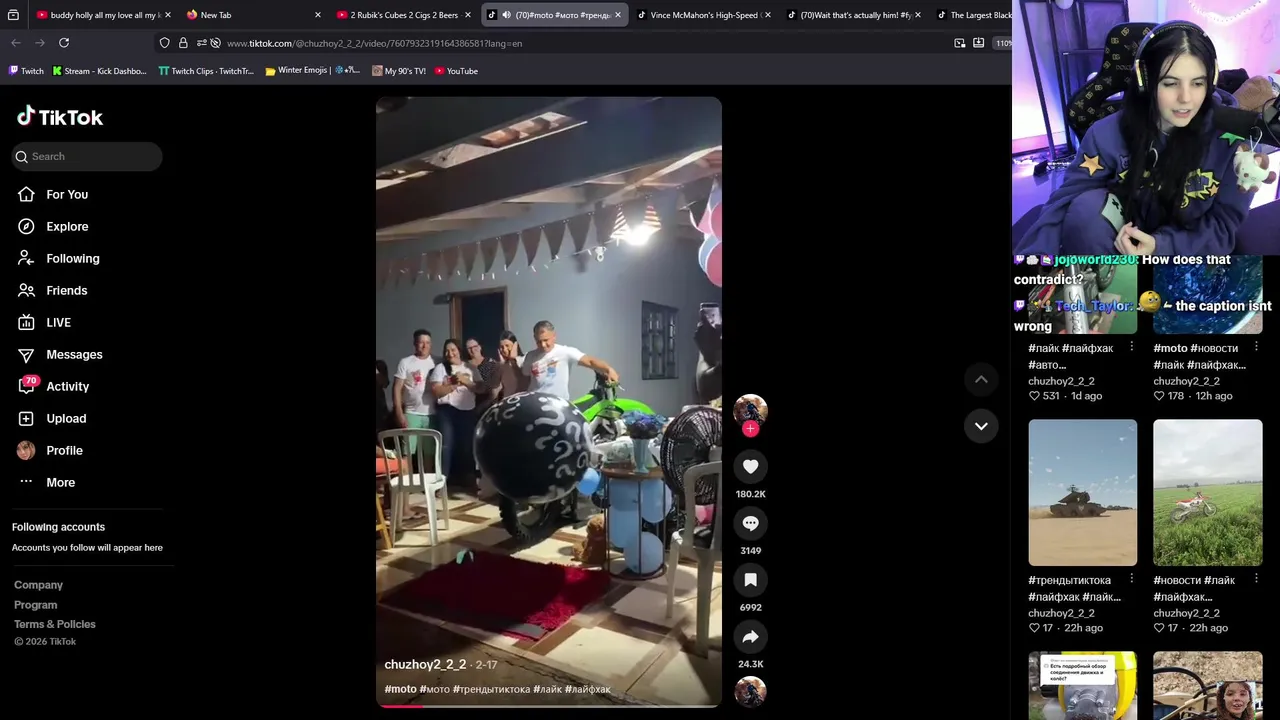This screenshot has width=1280, height=720.
Task: Click the TikTok logo
Action: 60,117
